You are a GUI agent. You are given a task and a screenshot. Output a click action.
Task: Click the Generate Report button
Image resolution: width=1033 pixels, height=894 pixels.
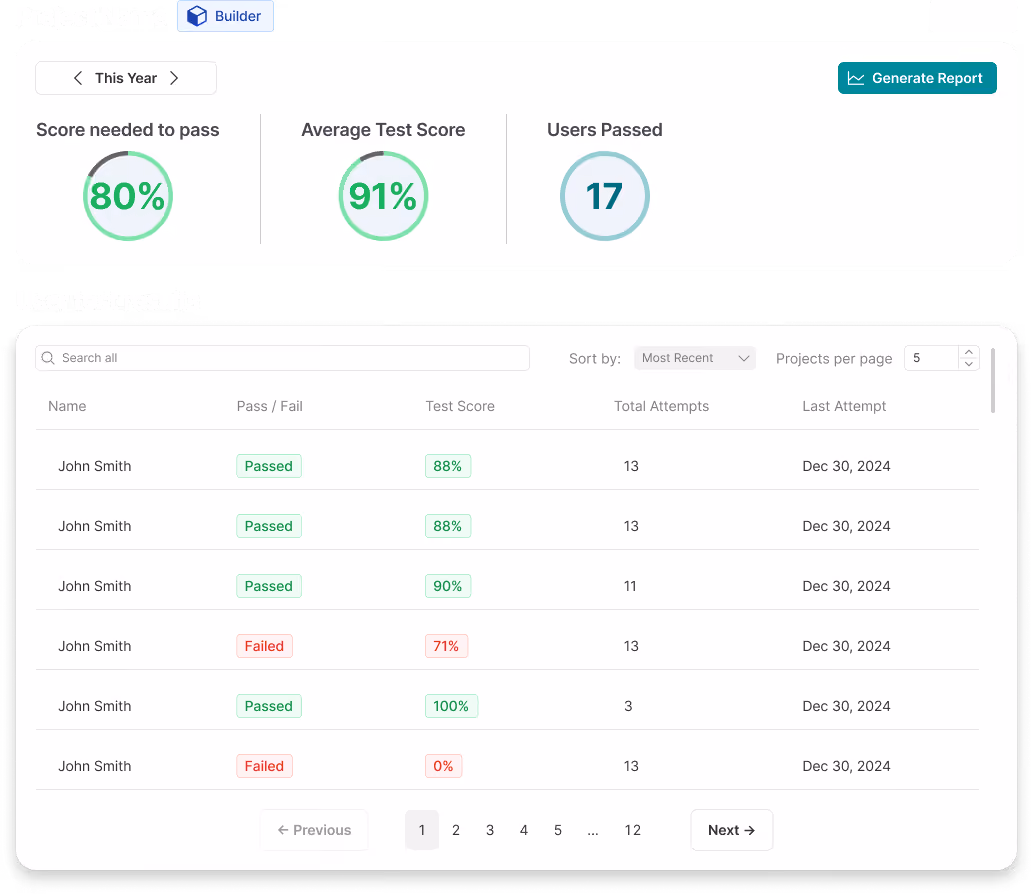[x=917, y=78]
